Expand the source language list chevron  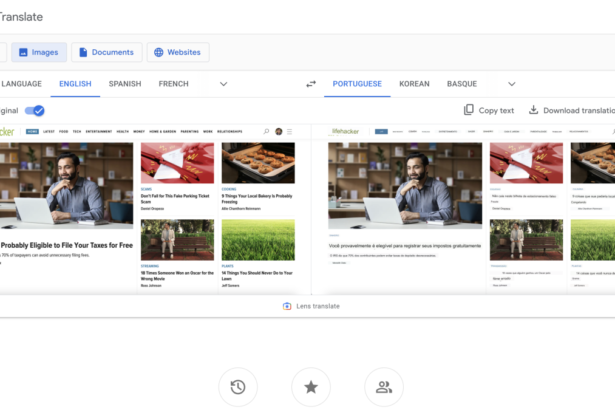point(224,84)
